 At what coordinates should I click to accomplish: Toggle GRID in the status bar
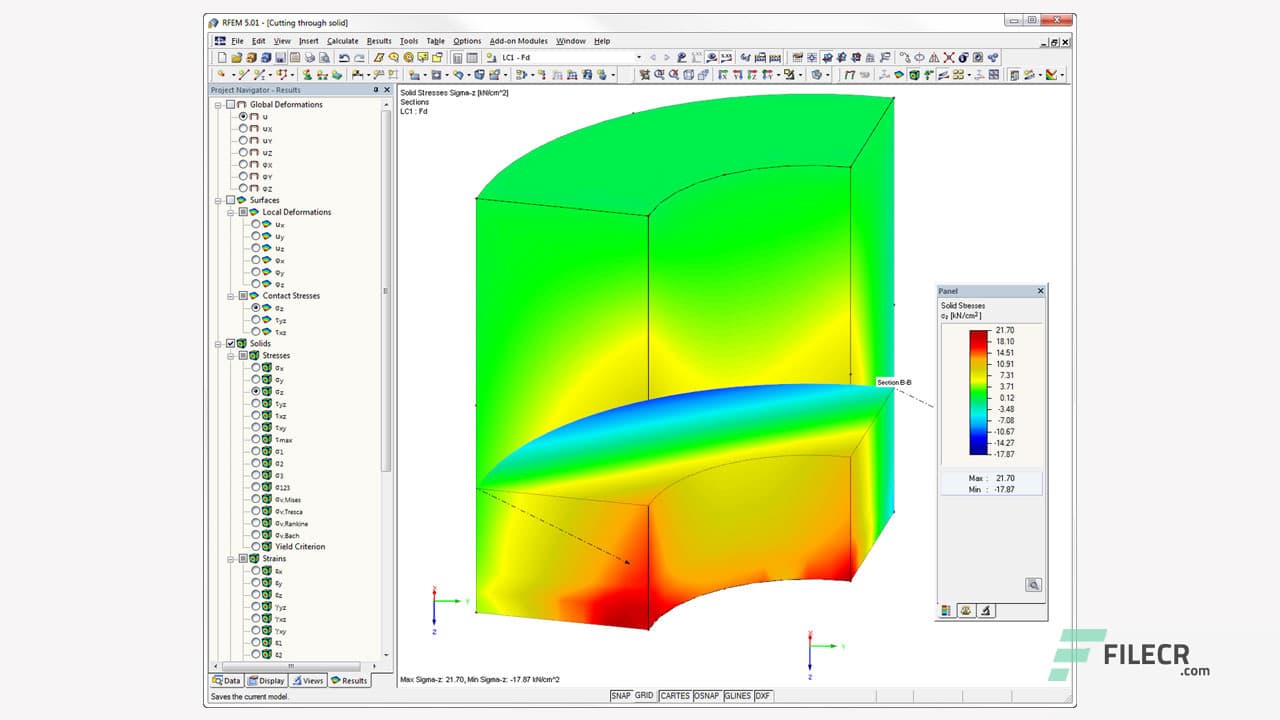tap(643, 695)
